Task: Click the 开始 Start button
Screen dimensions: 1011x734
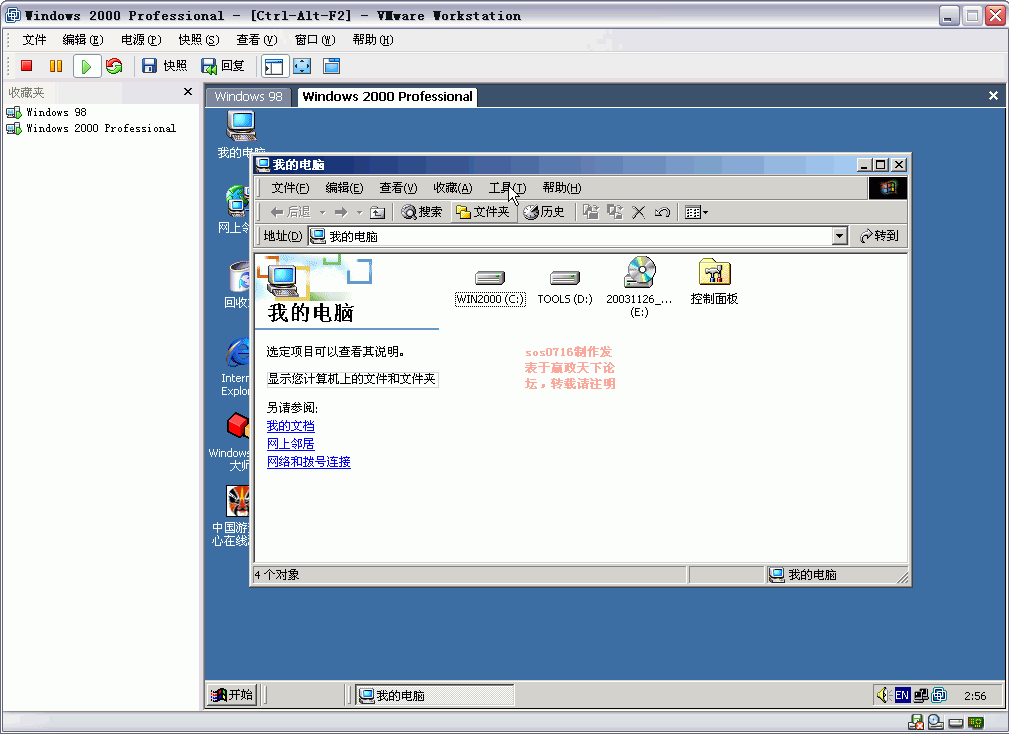Action: click(232, 695)
